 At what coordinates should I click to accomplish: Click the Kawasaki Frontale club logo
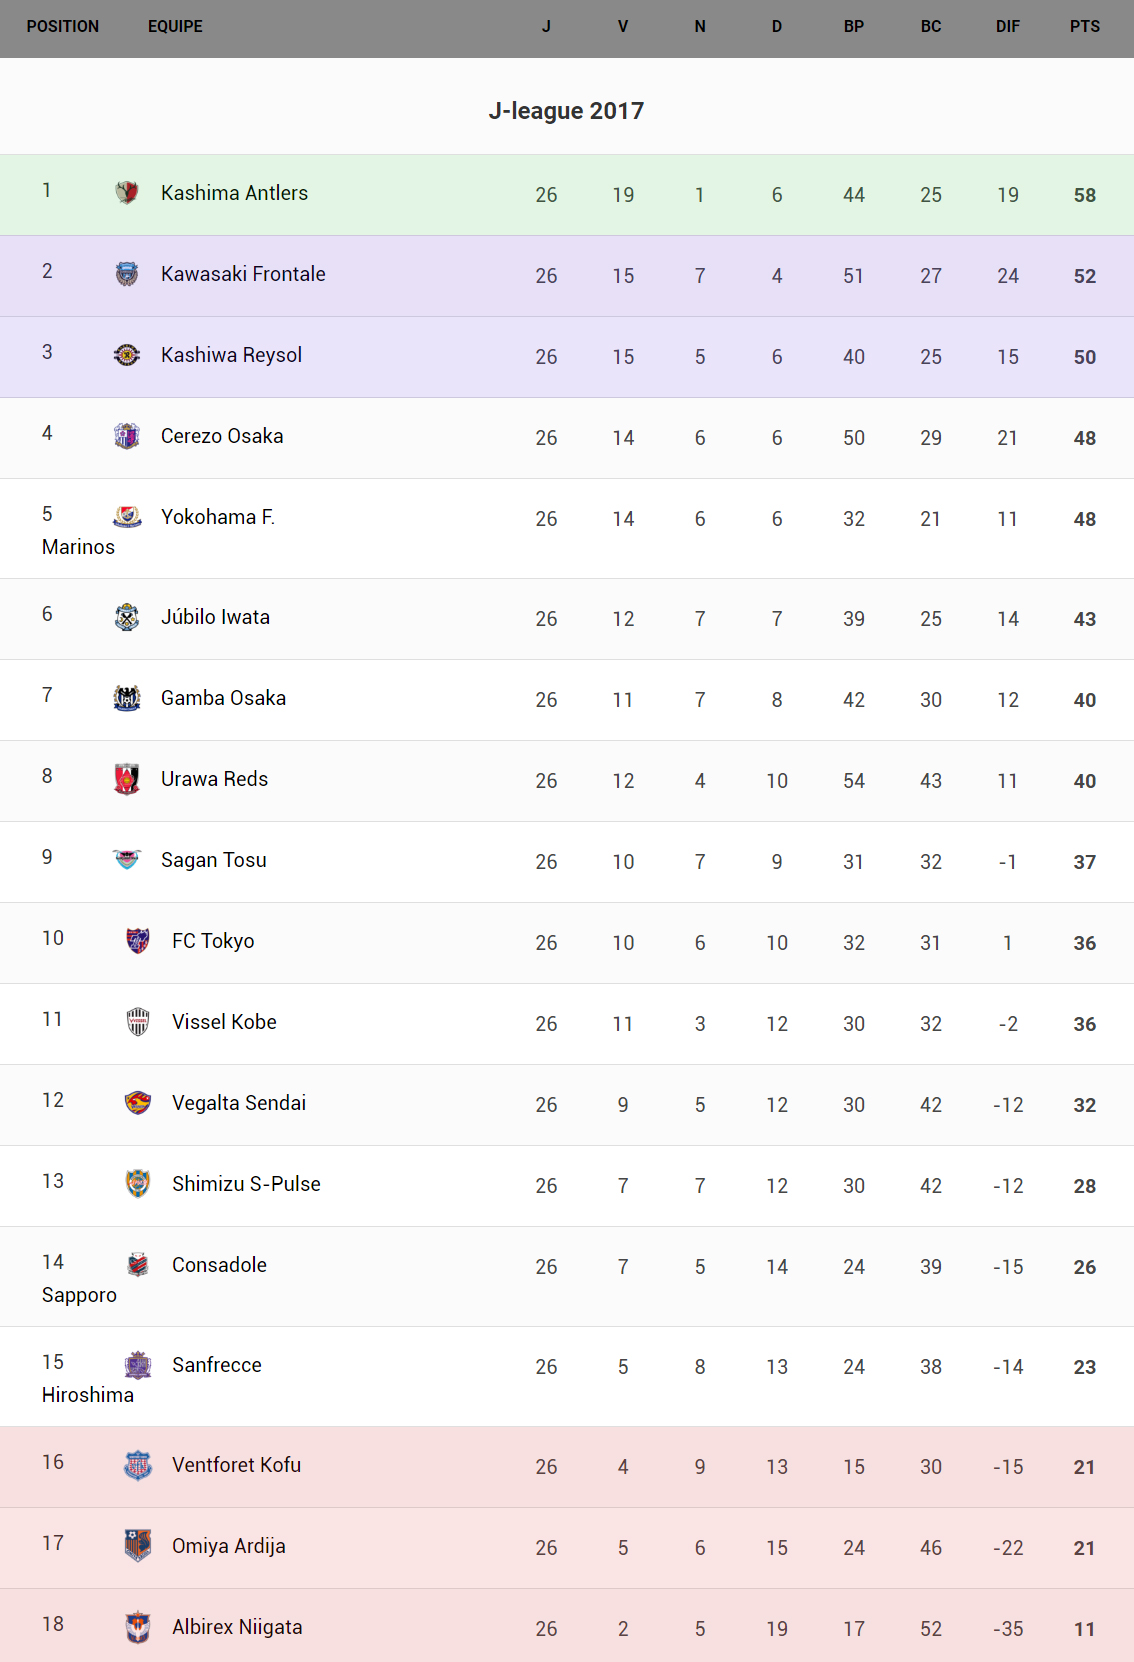click(x=127, y=273)
